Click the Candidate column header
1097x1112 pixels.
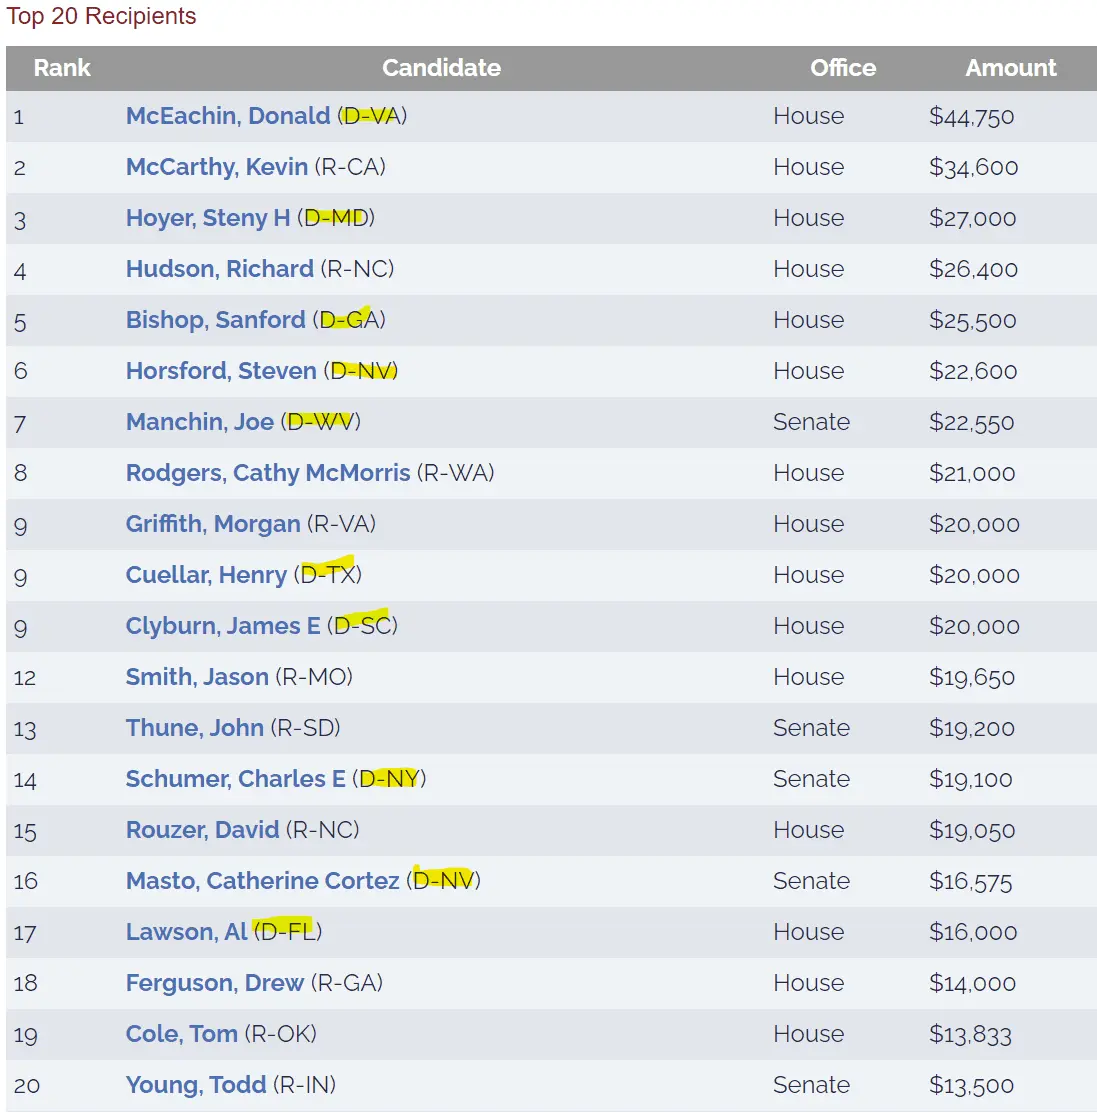(x=441, y=68)
